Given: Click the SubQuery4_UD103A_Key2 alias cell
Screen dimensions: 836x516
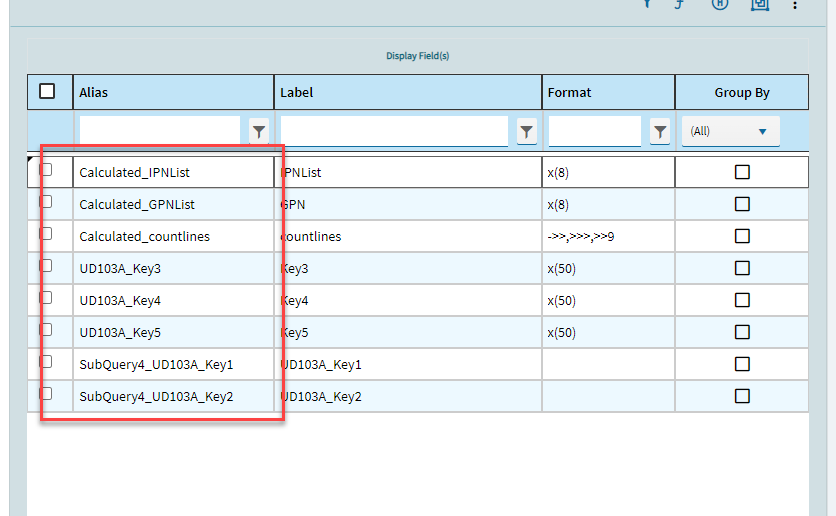Looking at the screenshot, I should click(x=173, y=396).
